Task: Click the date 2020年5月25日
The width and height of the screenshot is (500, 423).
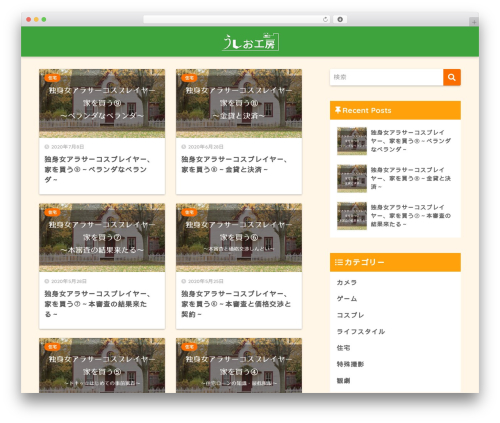Action: (206, 281)
